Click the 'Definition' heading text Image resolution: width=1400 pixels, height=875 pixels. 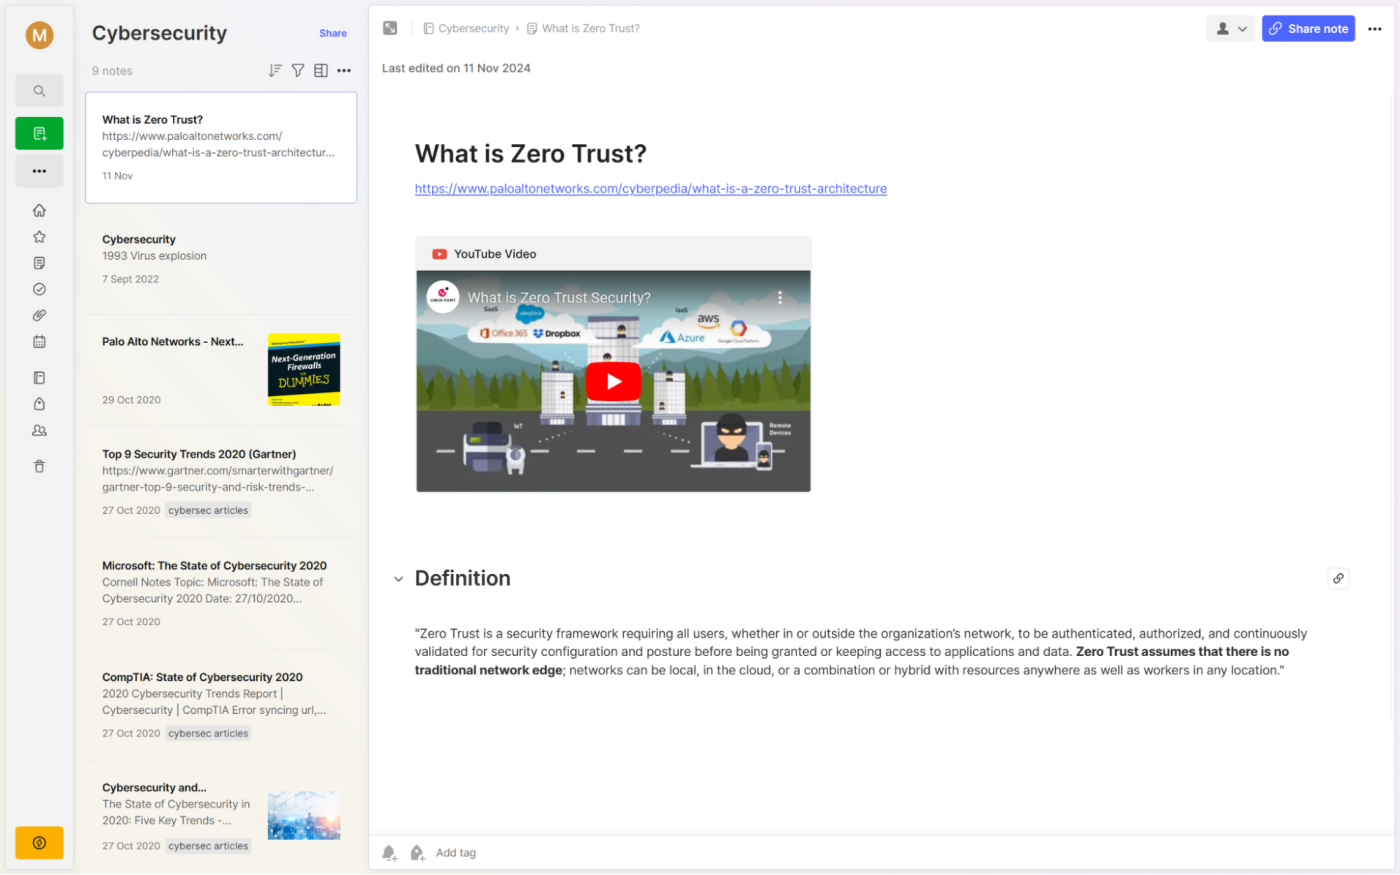pyautogui.click(x=463, y=578)
